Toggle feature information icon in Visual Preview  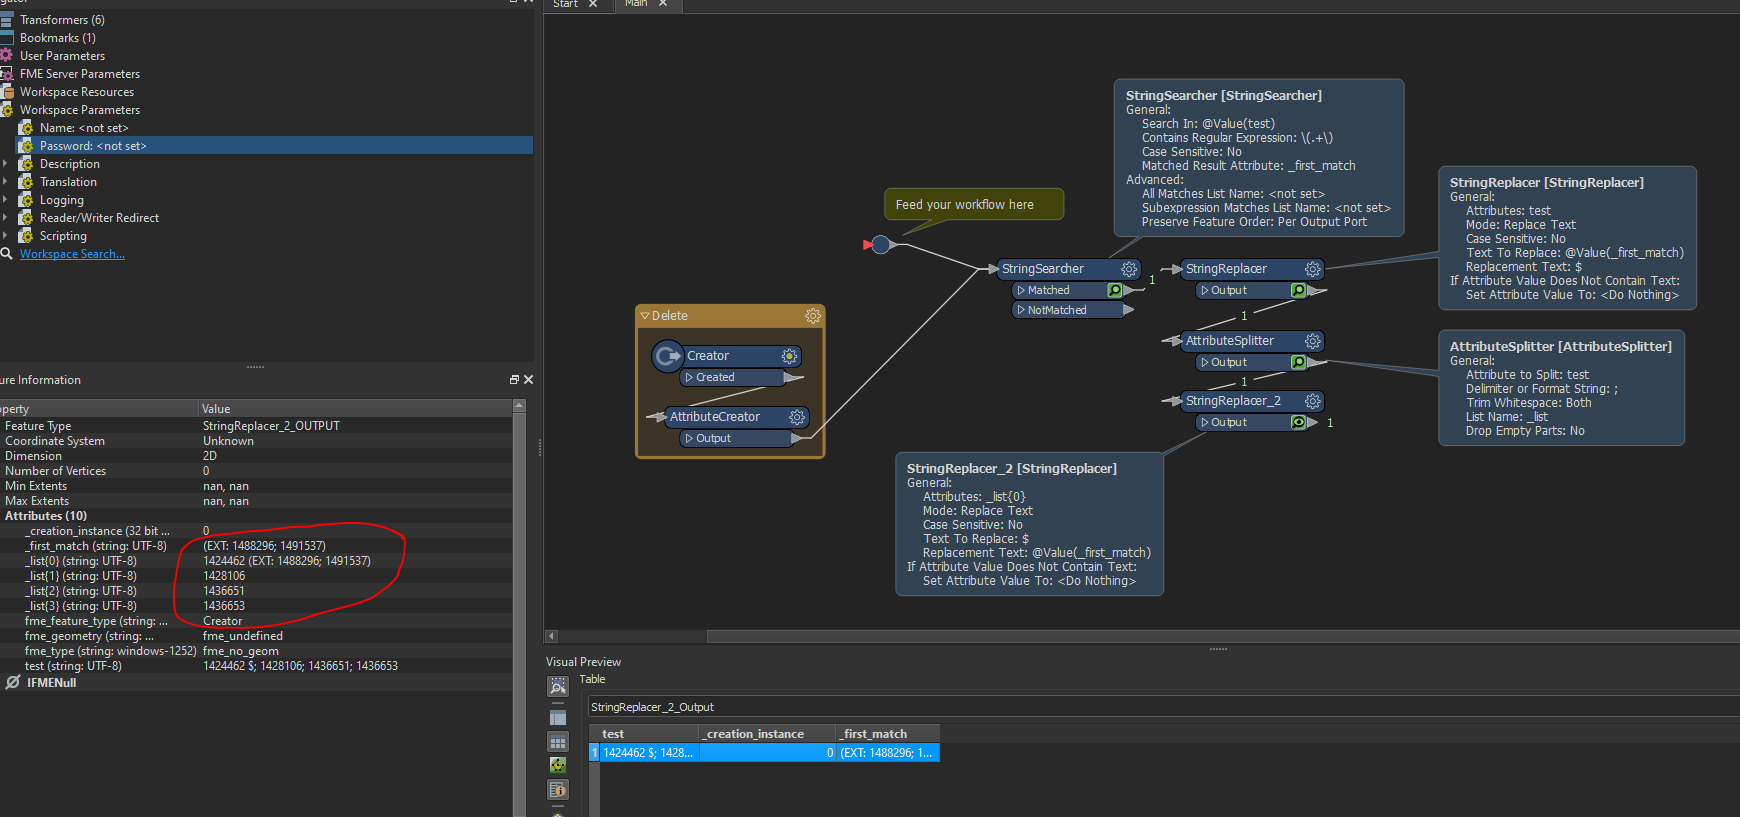(558, 790)
